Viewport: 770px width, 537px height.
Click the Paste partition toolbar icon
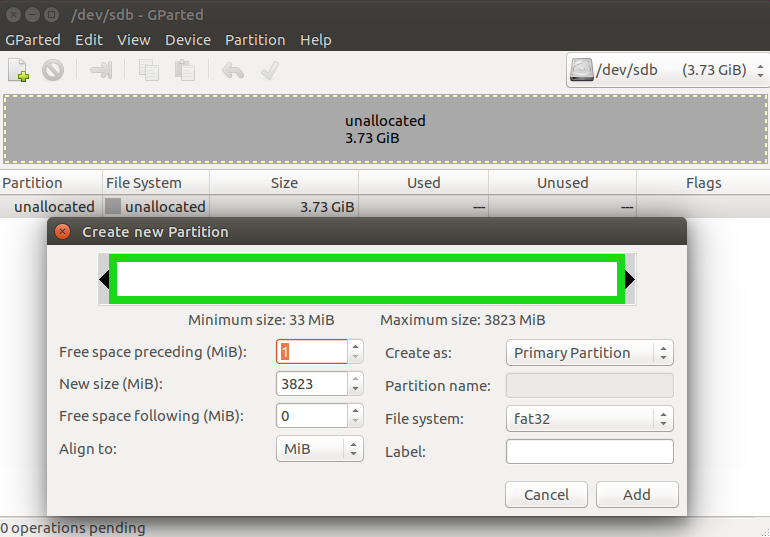coord(184,71)
